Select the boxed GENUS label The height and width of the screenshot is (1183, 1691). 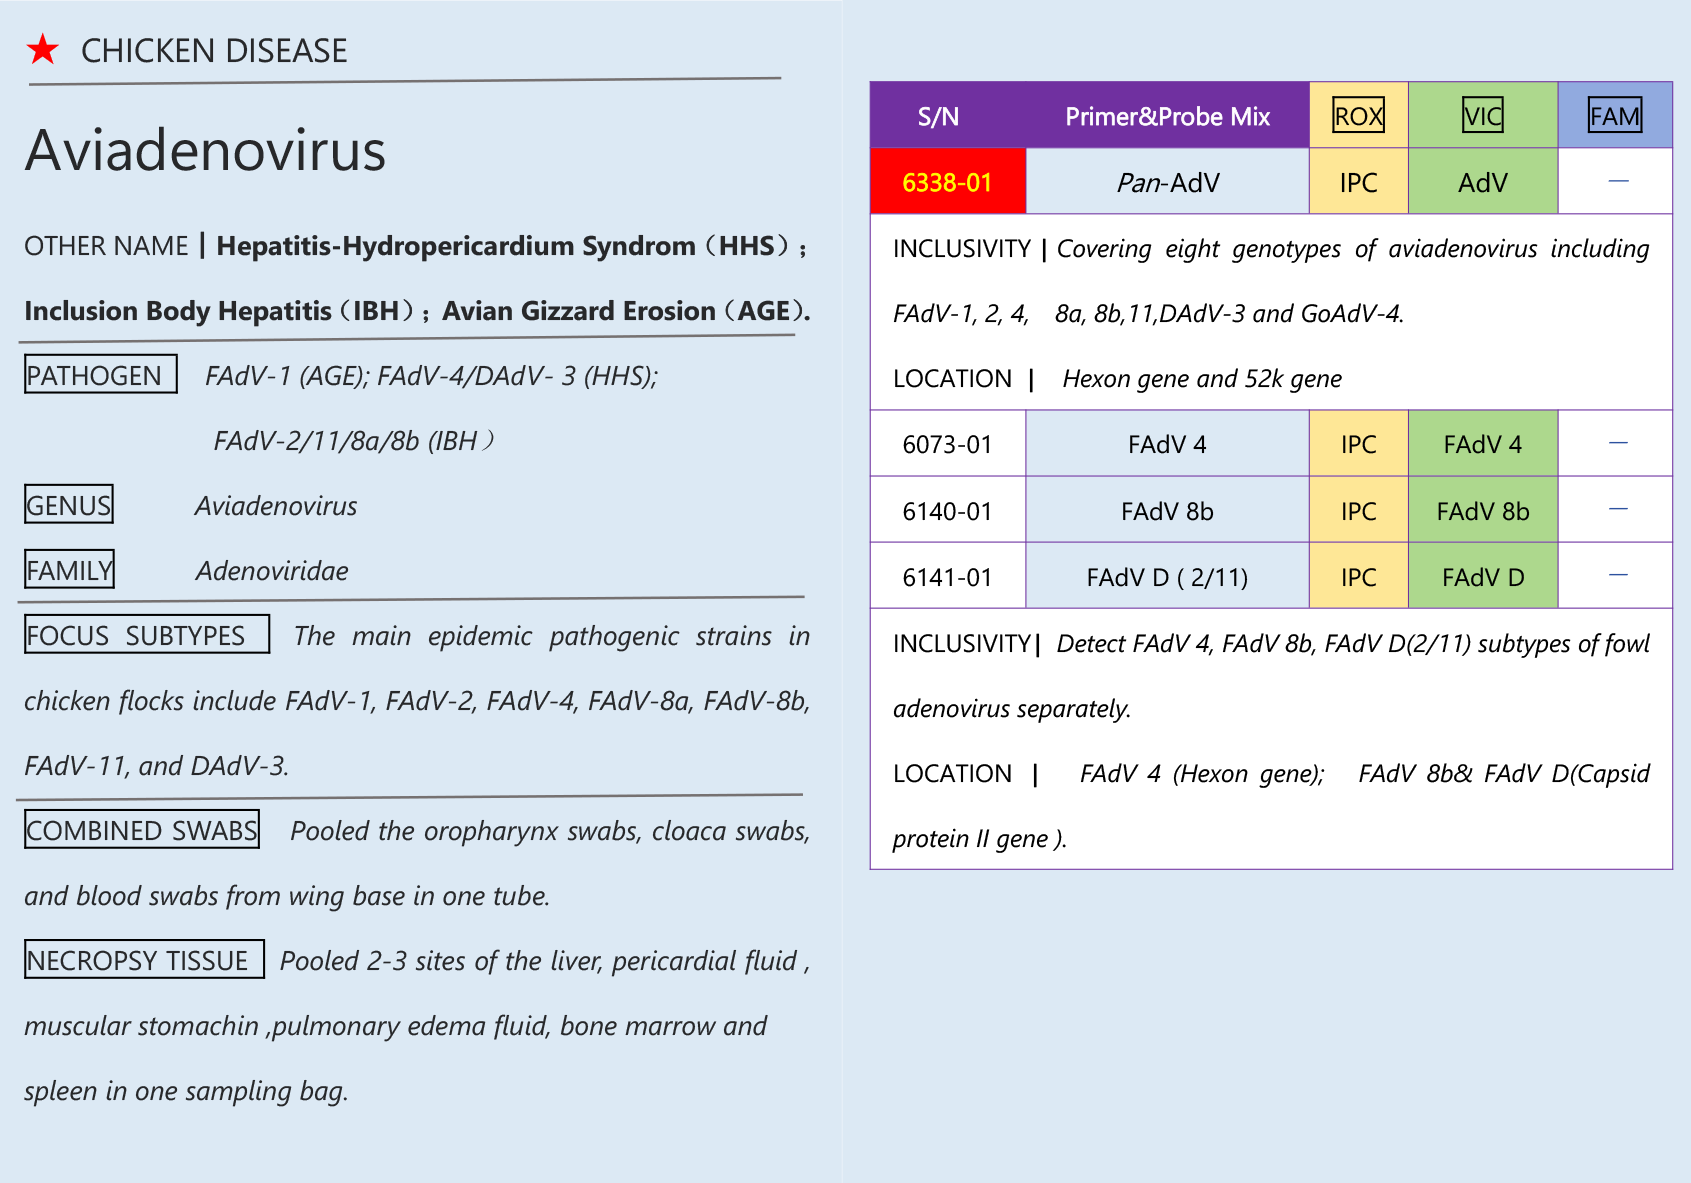[69, 505]
